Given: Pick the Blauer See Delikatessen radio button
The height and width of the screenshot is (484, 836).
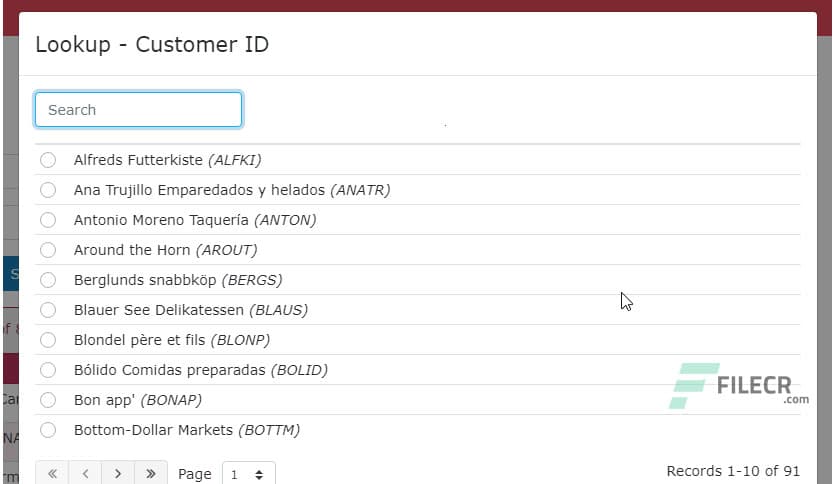Looking at the screenshot, I should (x=48, y=310).
